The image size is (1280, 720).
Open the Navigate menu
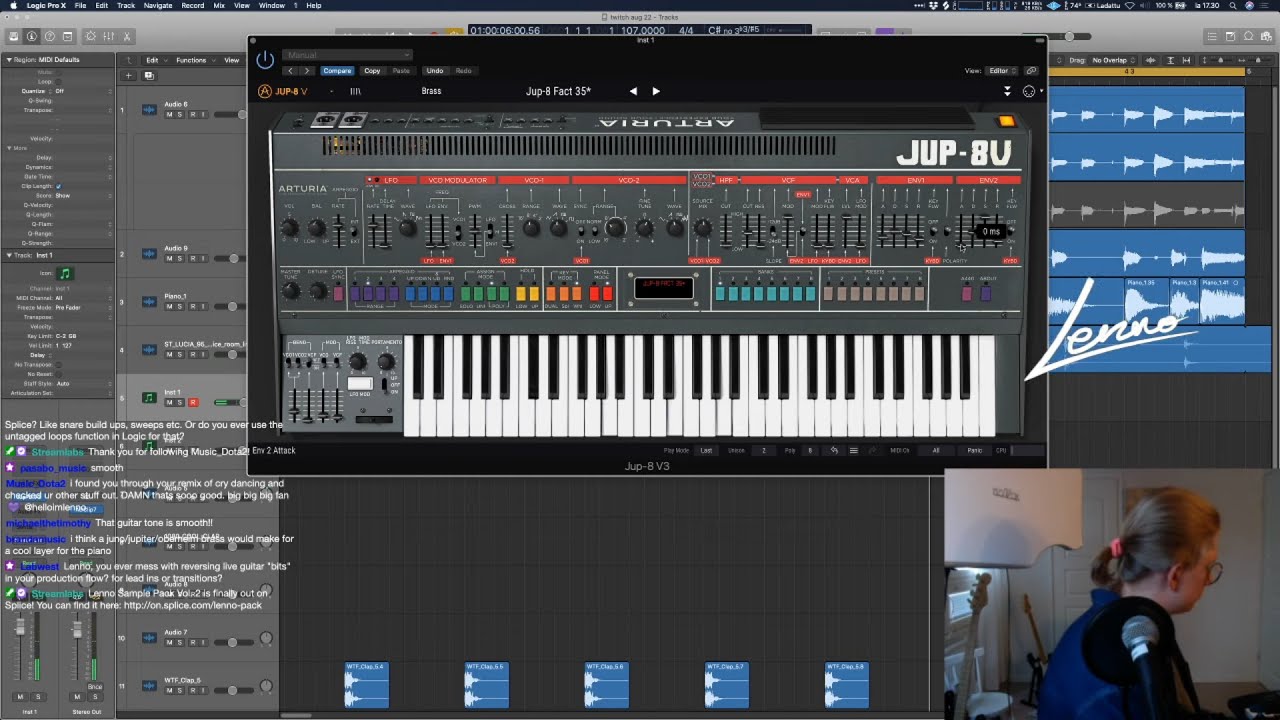(x=158, y=5)
